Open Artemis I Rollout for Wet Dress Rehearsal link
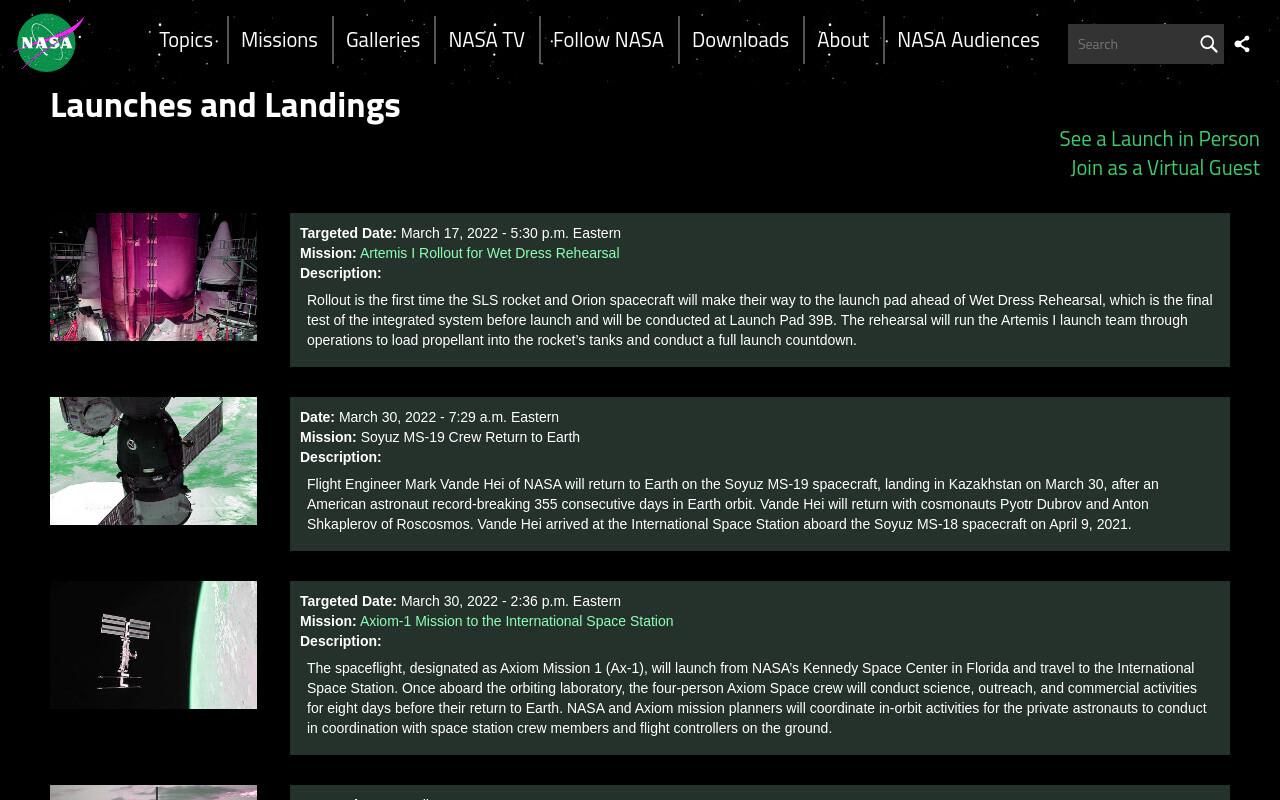The height and width of the screenshot is (800, 1280). [489, 253]
